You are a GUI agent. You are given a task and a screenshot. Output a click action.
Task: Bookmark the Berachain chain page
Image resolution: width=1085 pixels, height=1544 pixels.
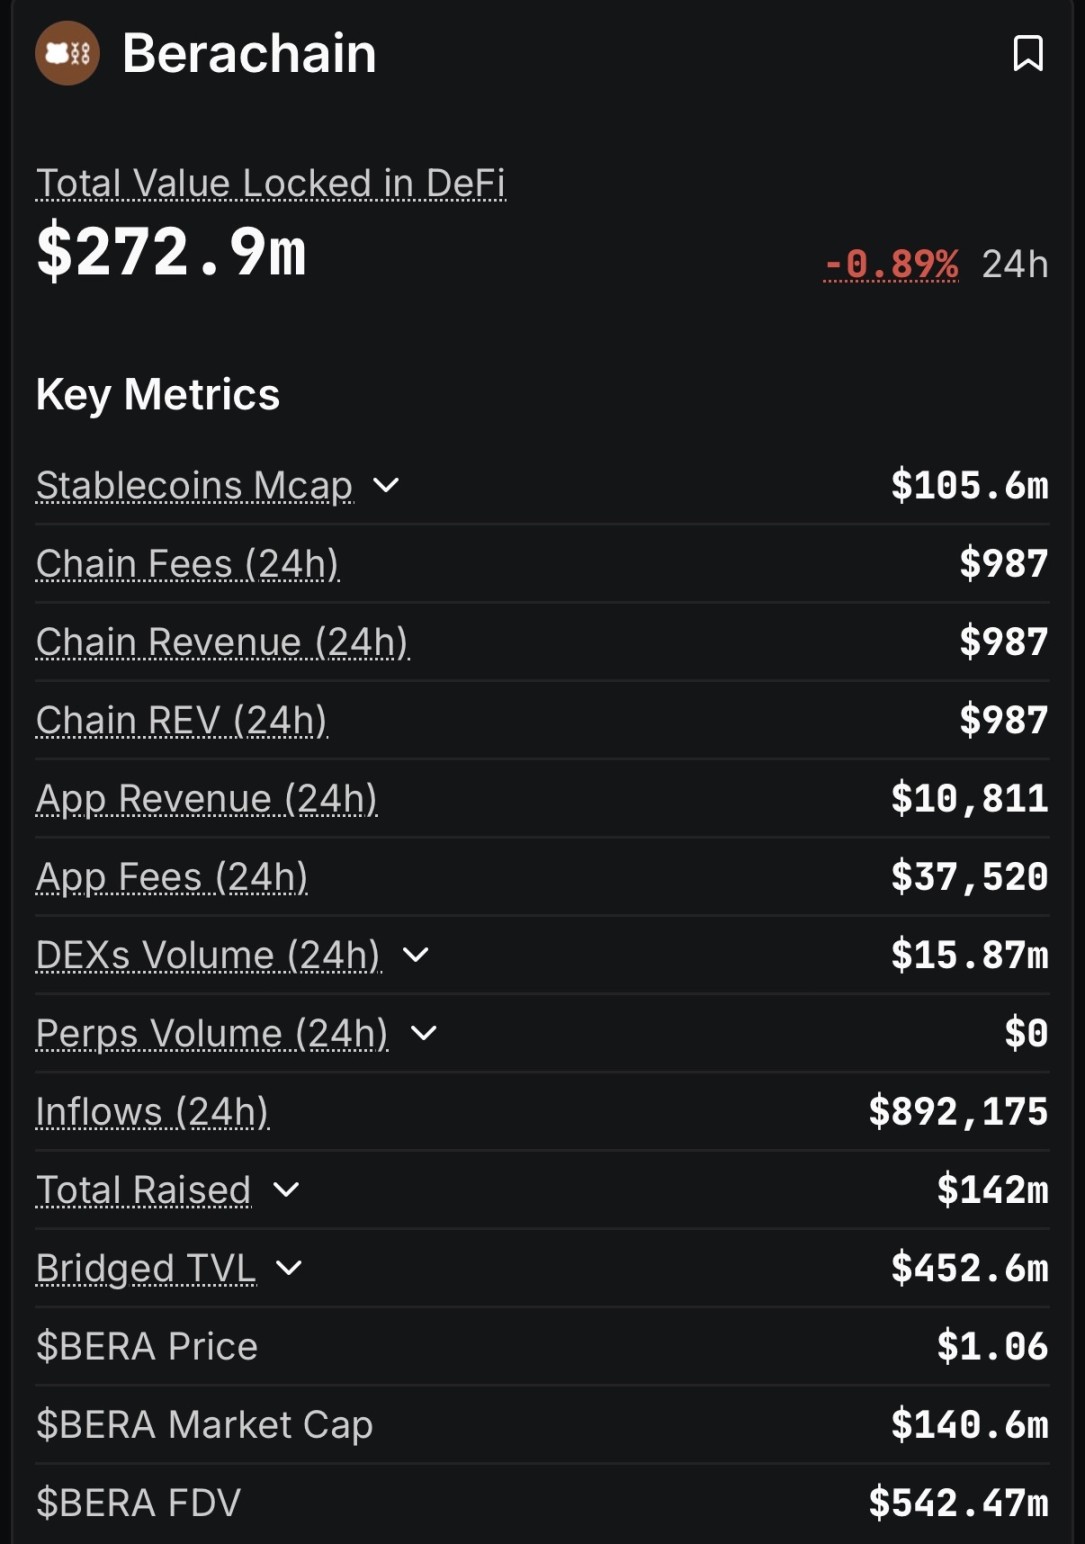pos(1028,53)
